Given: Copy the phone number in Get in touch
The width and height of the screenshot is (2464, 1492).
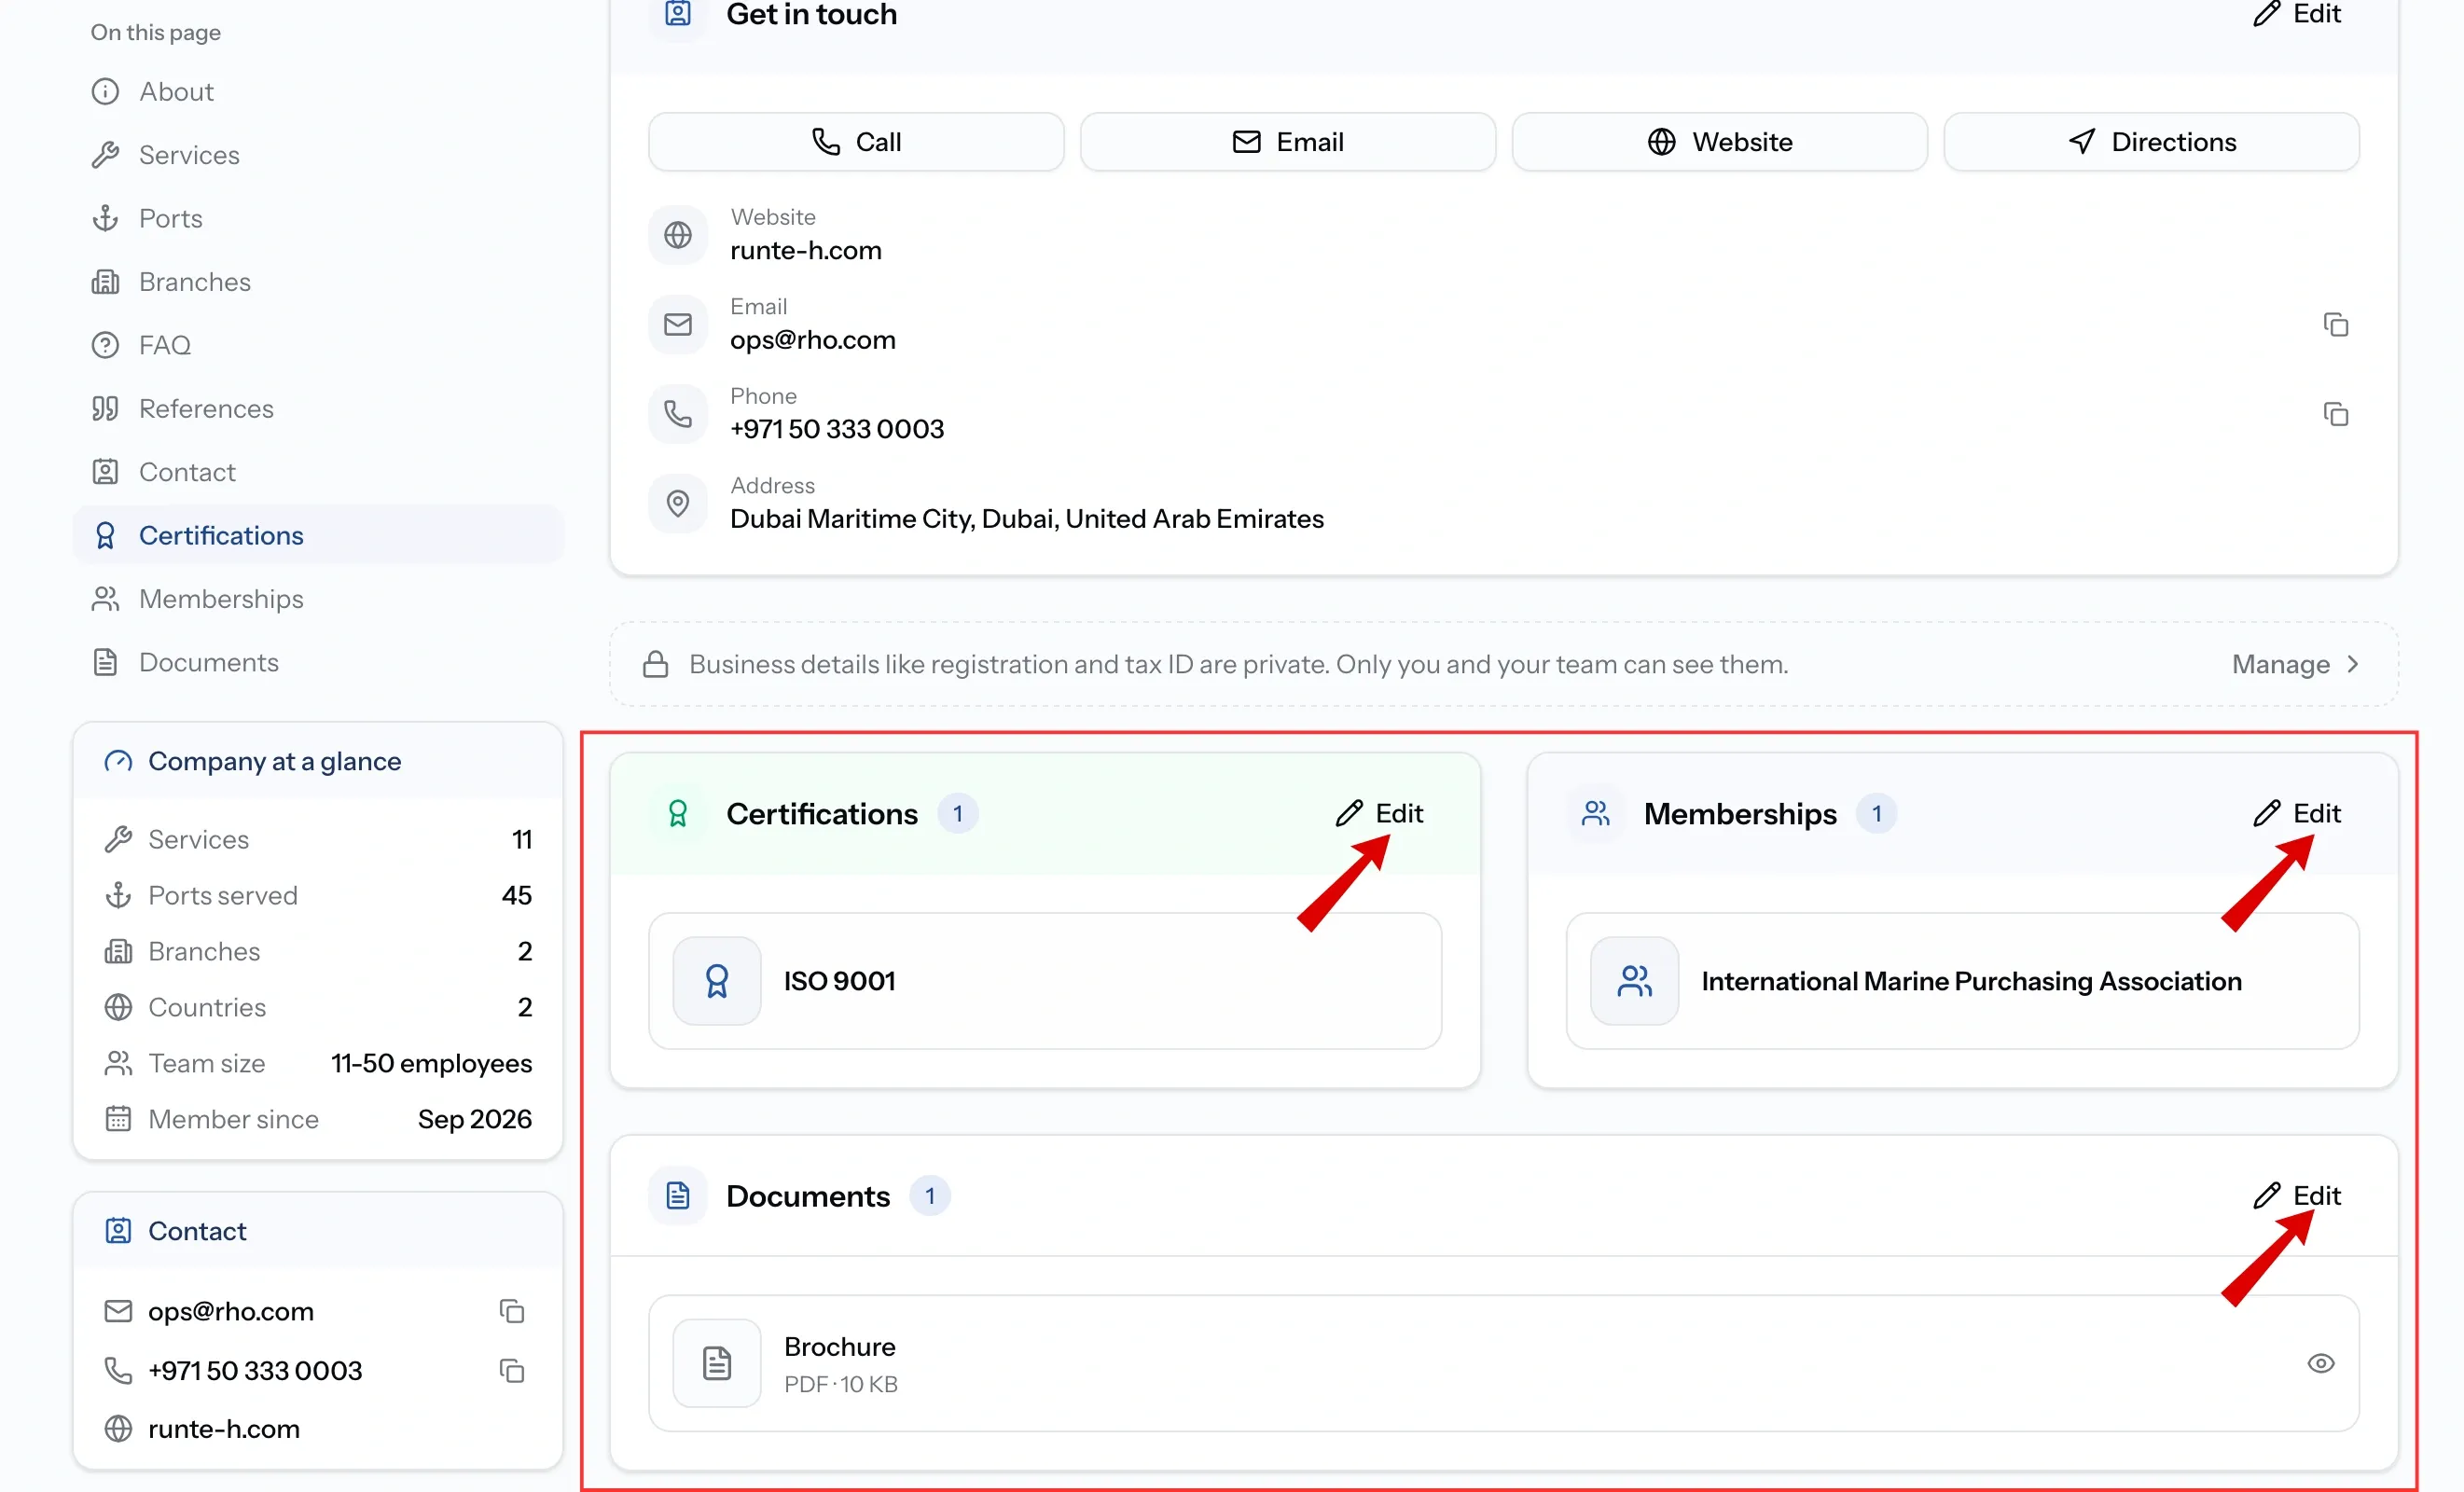Looking at the screenshot, I should click(x=2335, y=414).
